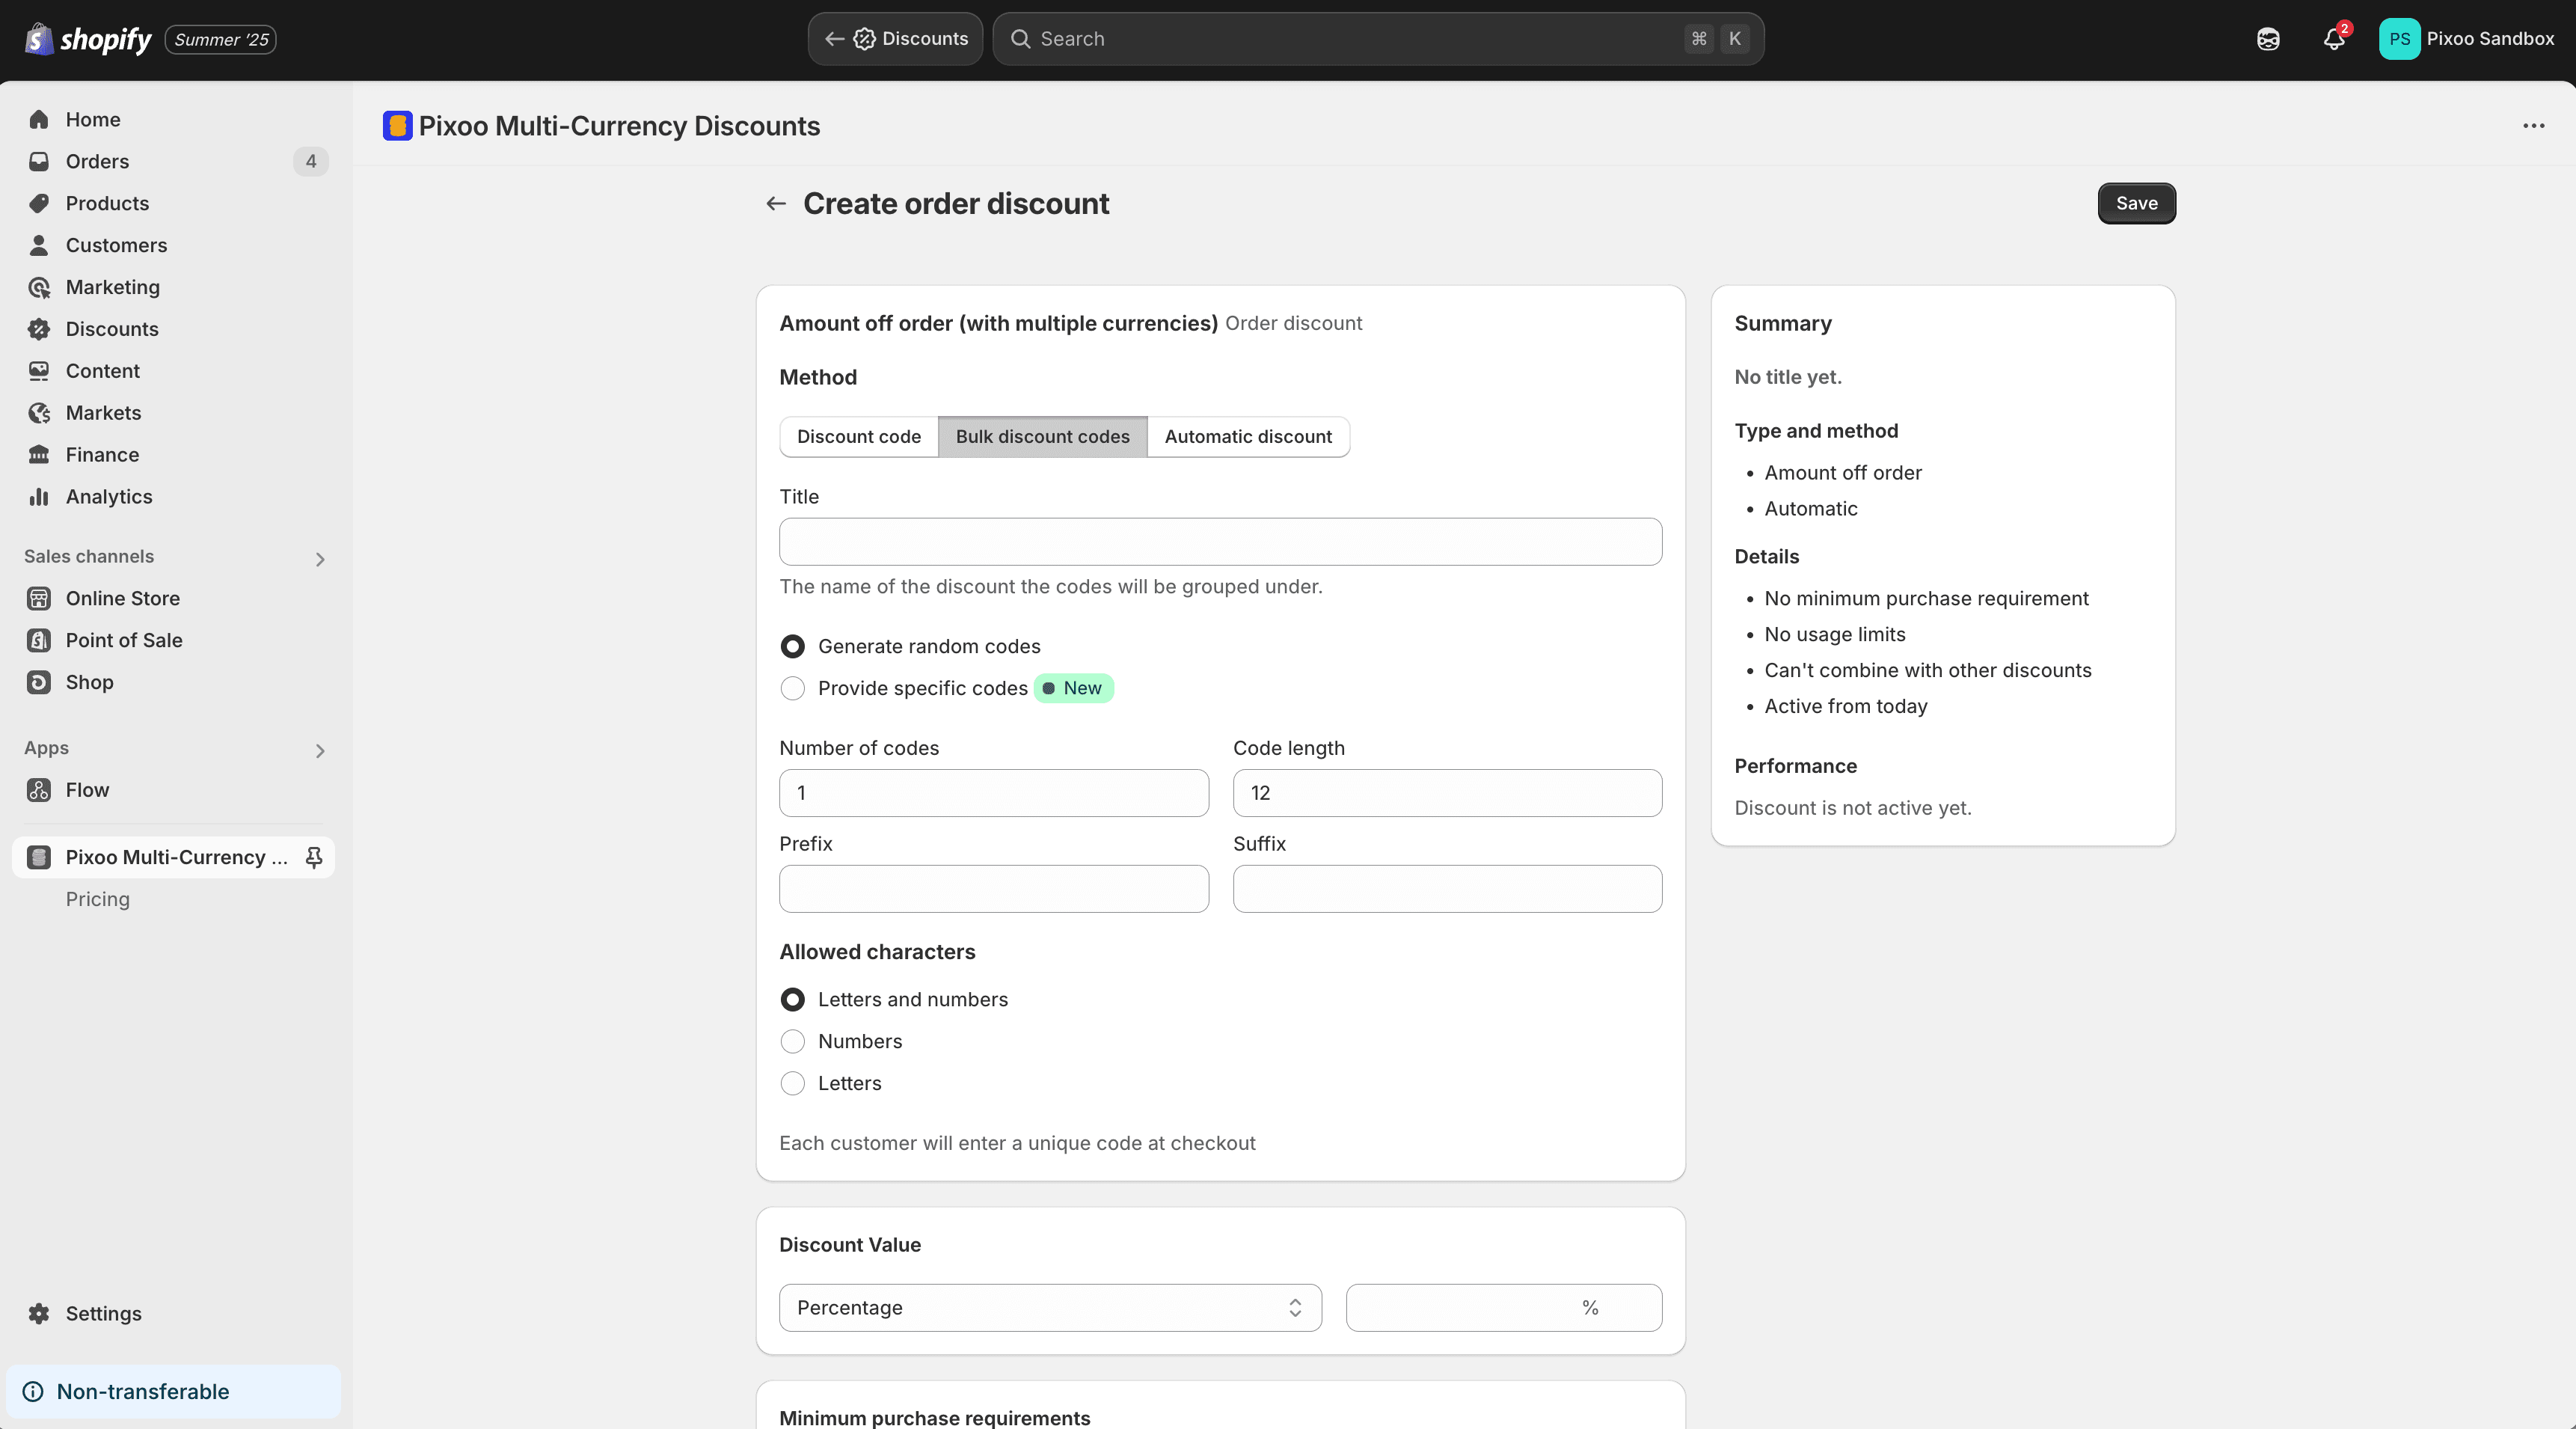Screen dimensions: 2576x1429
Task: Open the Analytics menu item
Action: tap(109, 497)
